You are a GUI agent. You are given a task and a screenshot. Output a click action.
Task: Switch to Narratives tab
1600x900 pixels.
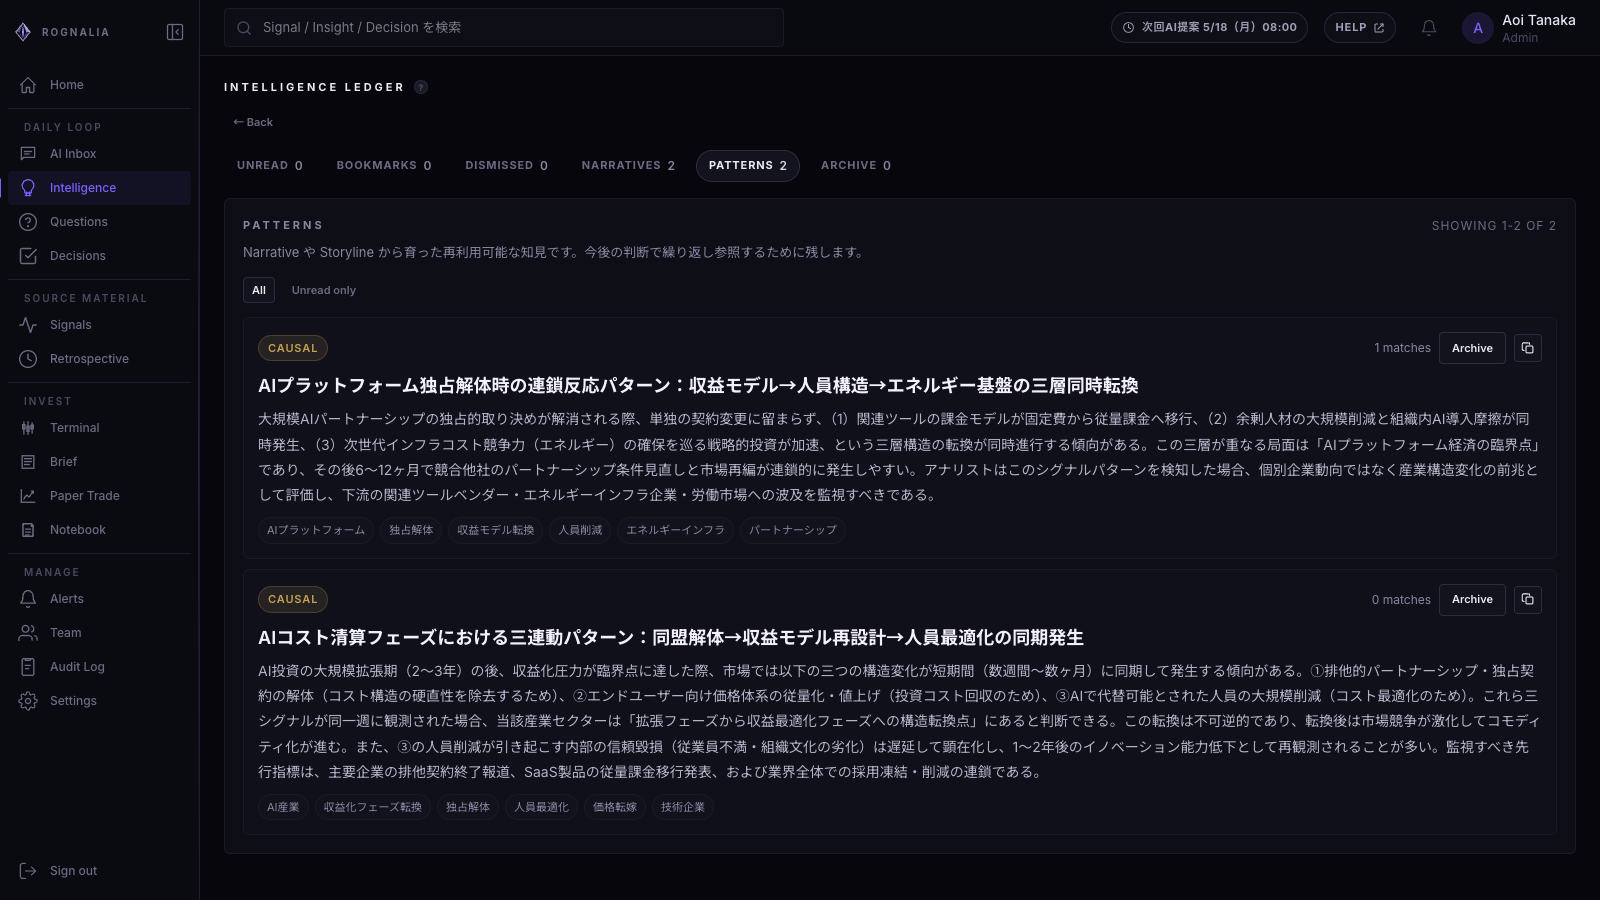click(x=628, y=166)
